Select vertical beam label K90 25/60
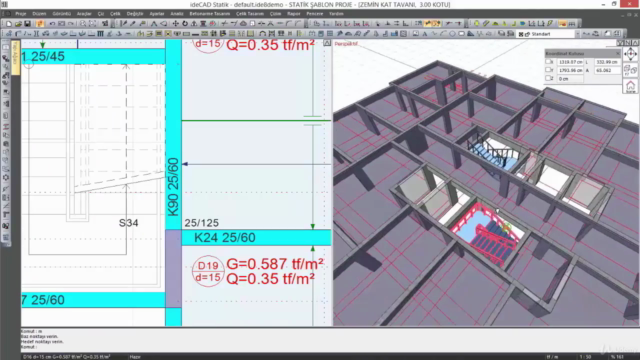640x360 pixels. point(173,187)
